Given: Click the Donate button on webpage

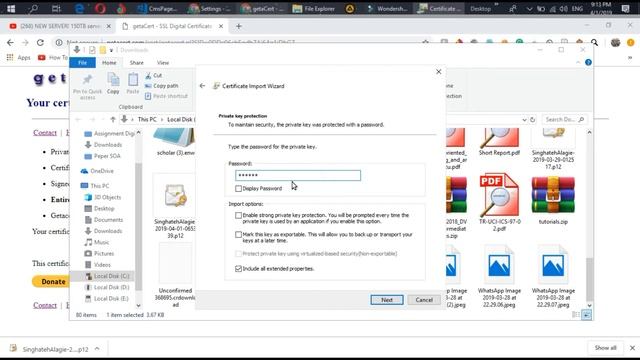Looking at the screenshot, I should (x=52, y=282).
